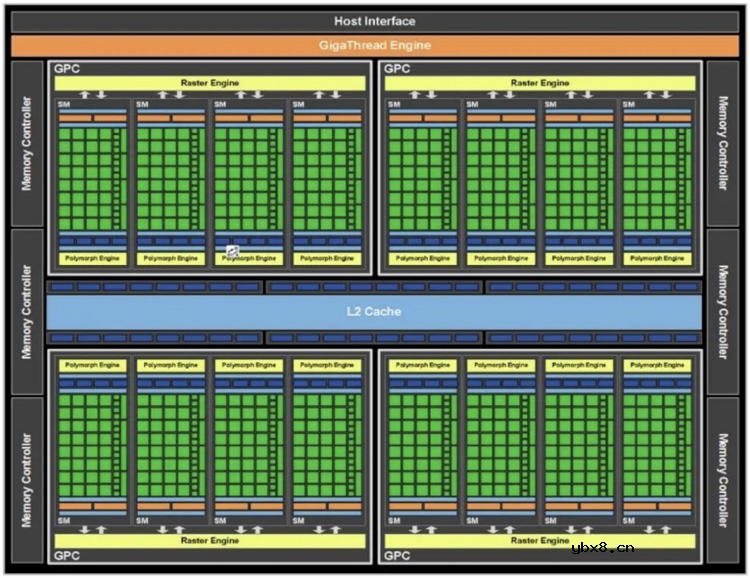Click the GPC label in bottom-left cluster
The image size is (750, 578).
coord(67,555)
